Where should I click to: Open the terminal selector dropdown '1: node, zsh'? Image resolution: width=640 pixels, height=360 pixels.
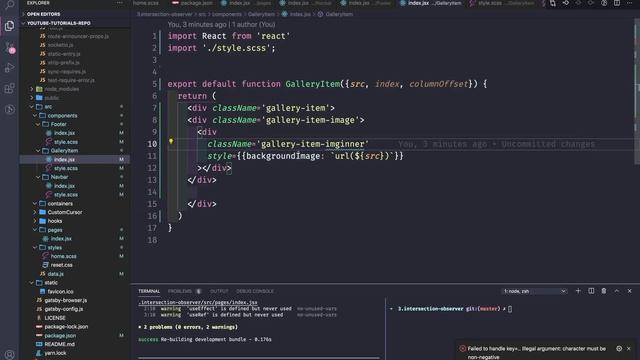click(x=534, y=291)
